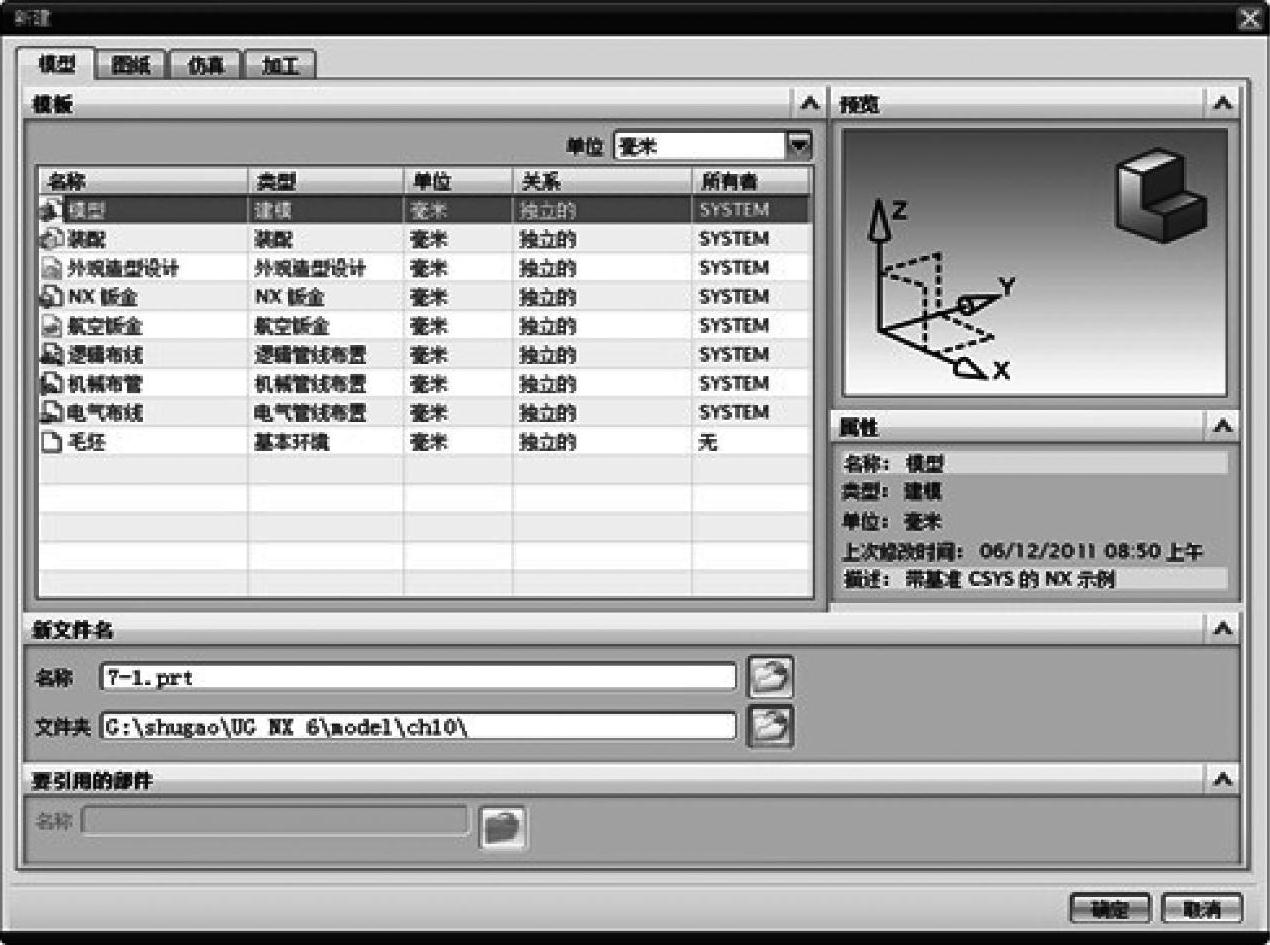
Task: Switch to the 模型 tab
Action: pos(57,63)
